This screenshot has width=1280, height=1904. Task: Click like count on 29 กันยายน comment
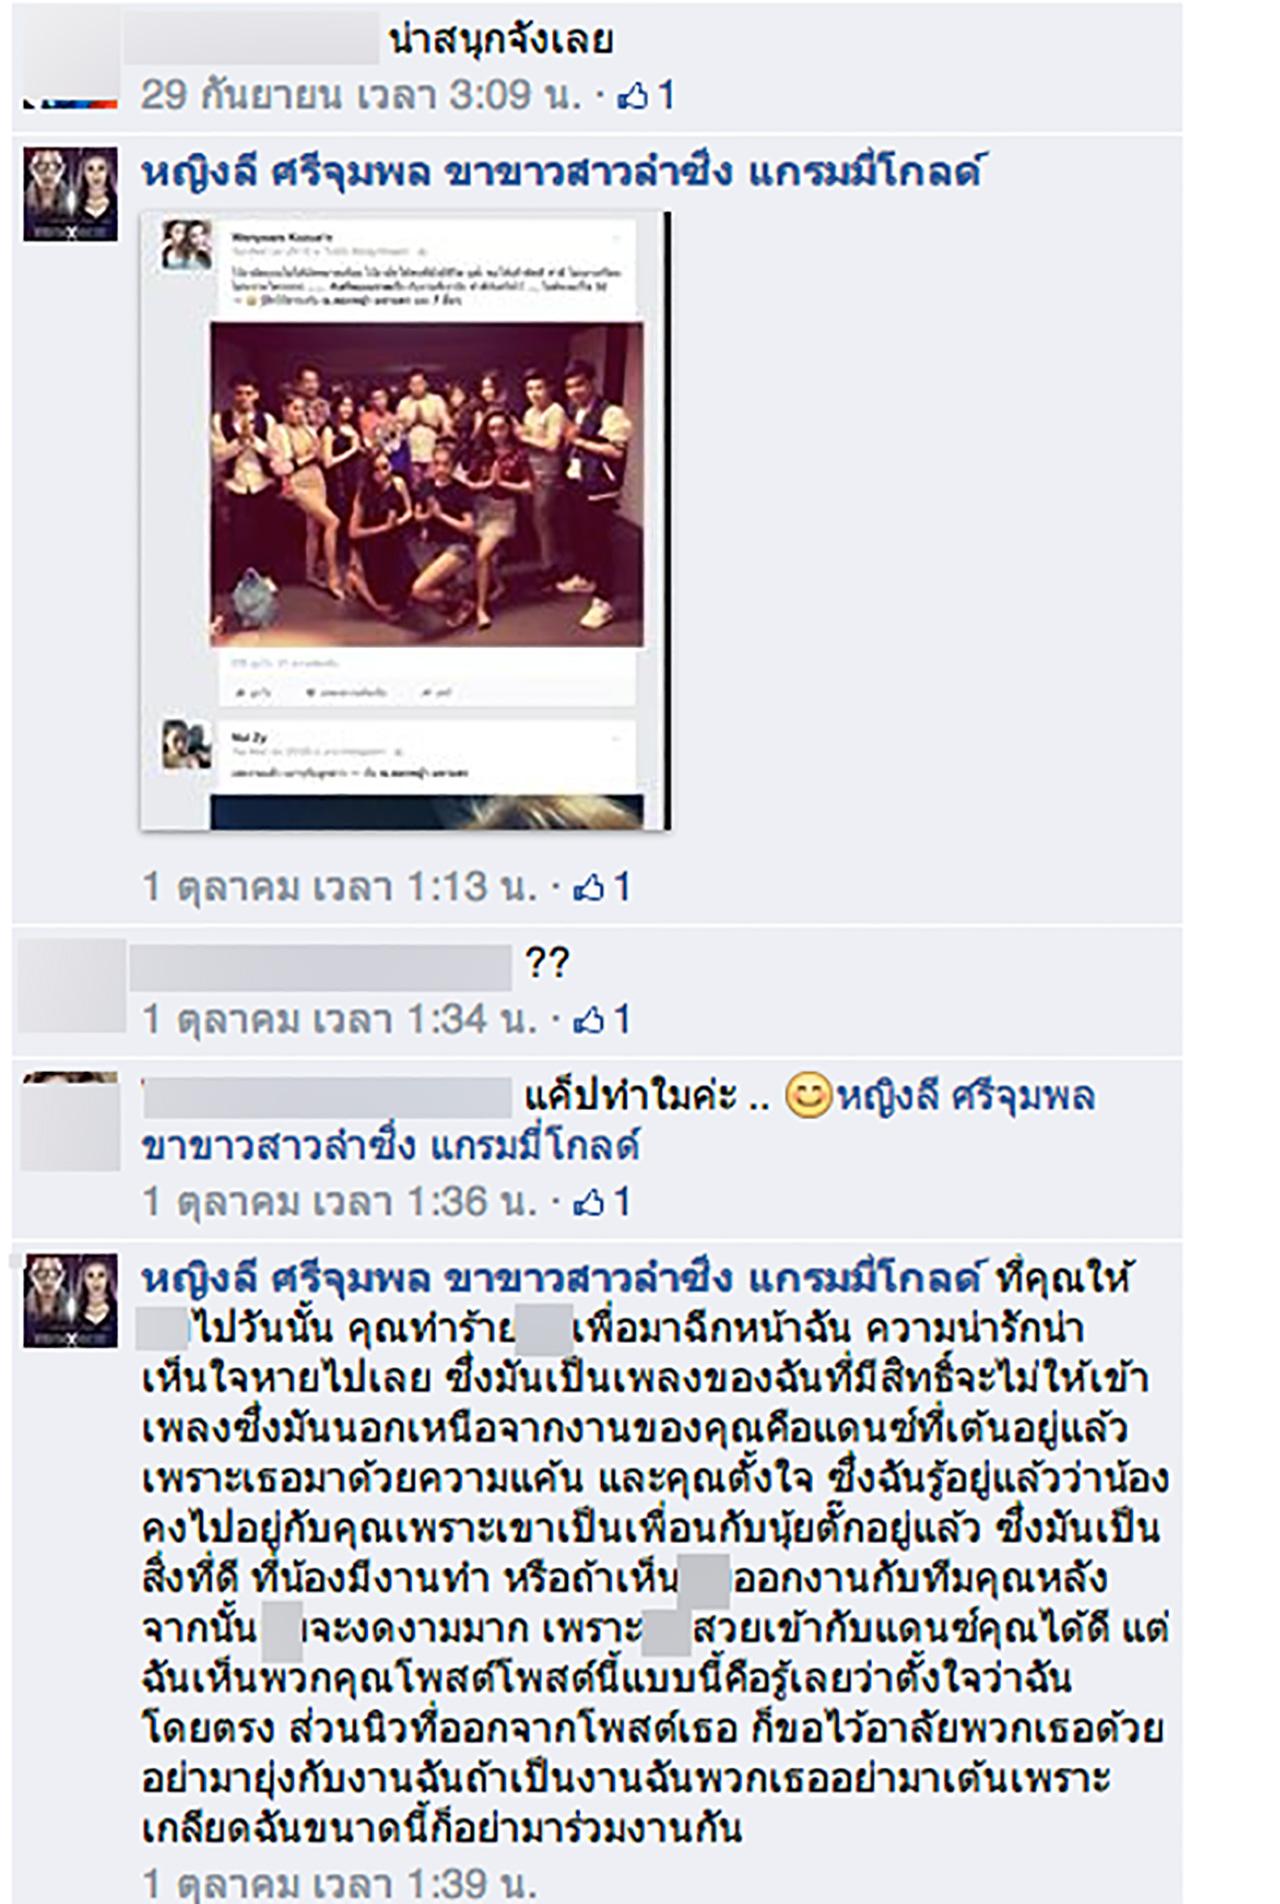(665, 96)
